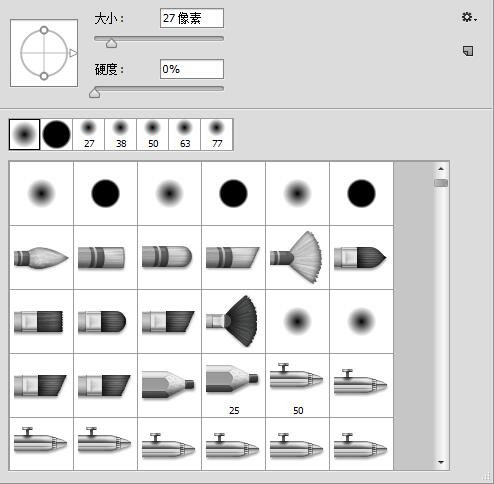Select the airbrush preset labeled 50

point(297,385)
